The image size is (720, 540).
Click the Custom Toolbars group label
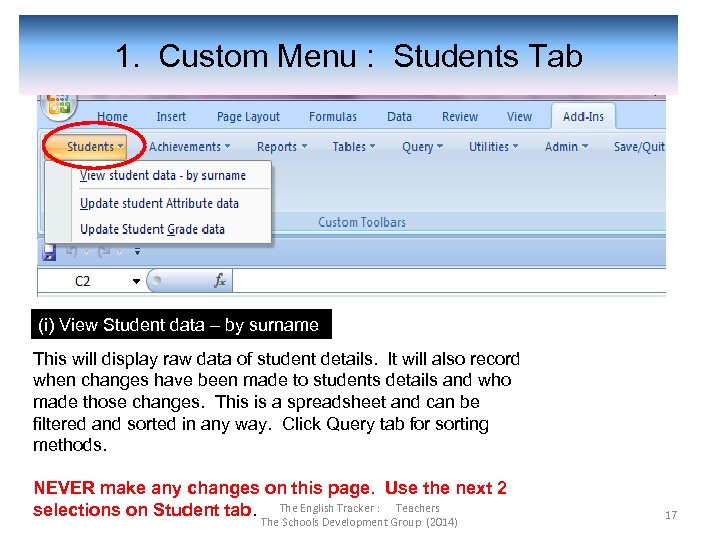(x=362, y=222)
